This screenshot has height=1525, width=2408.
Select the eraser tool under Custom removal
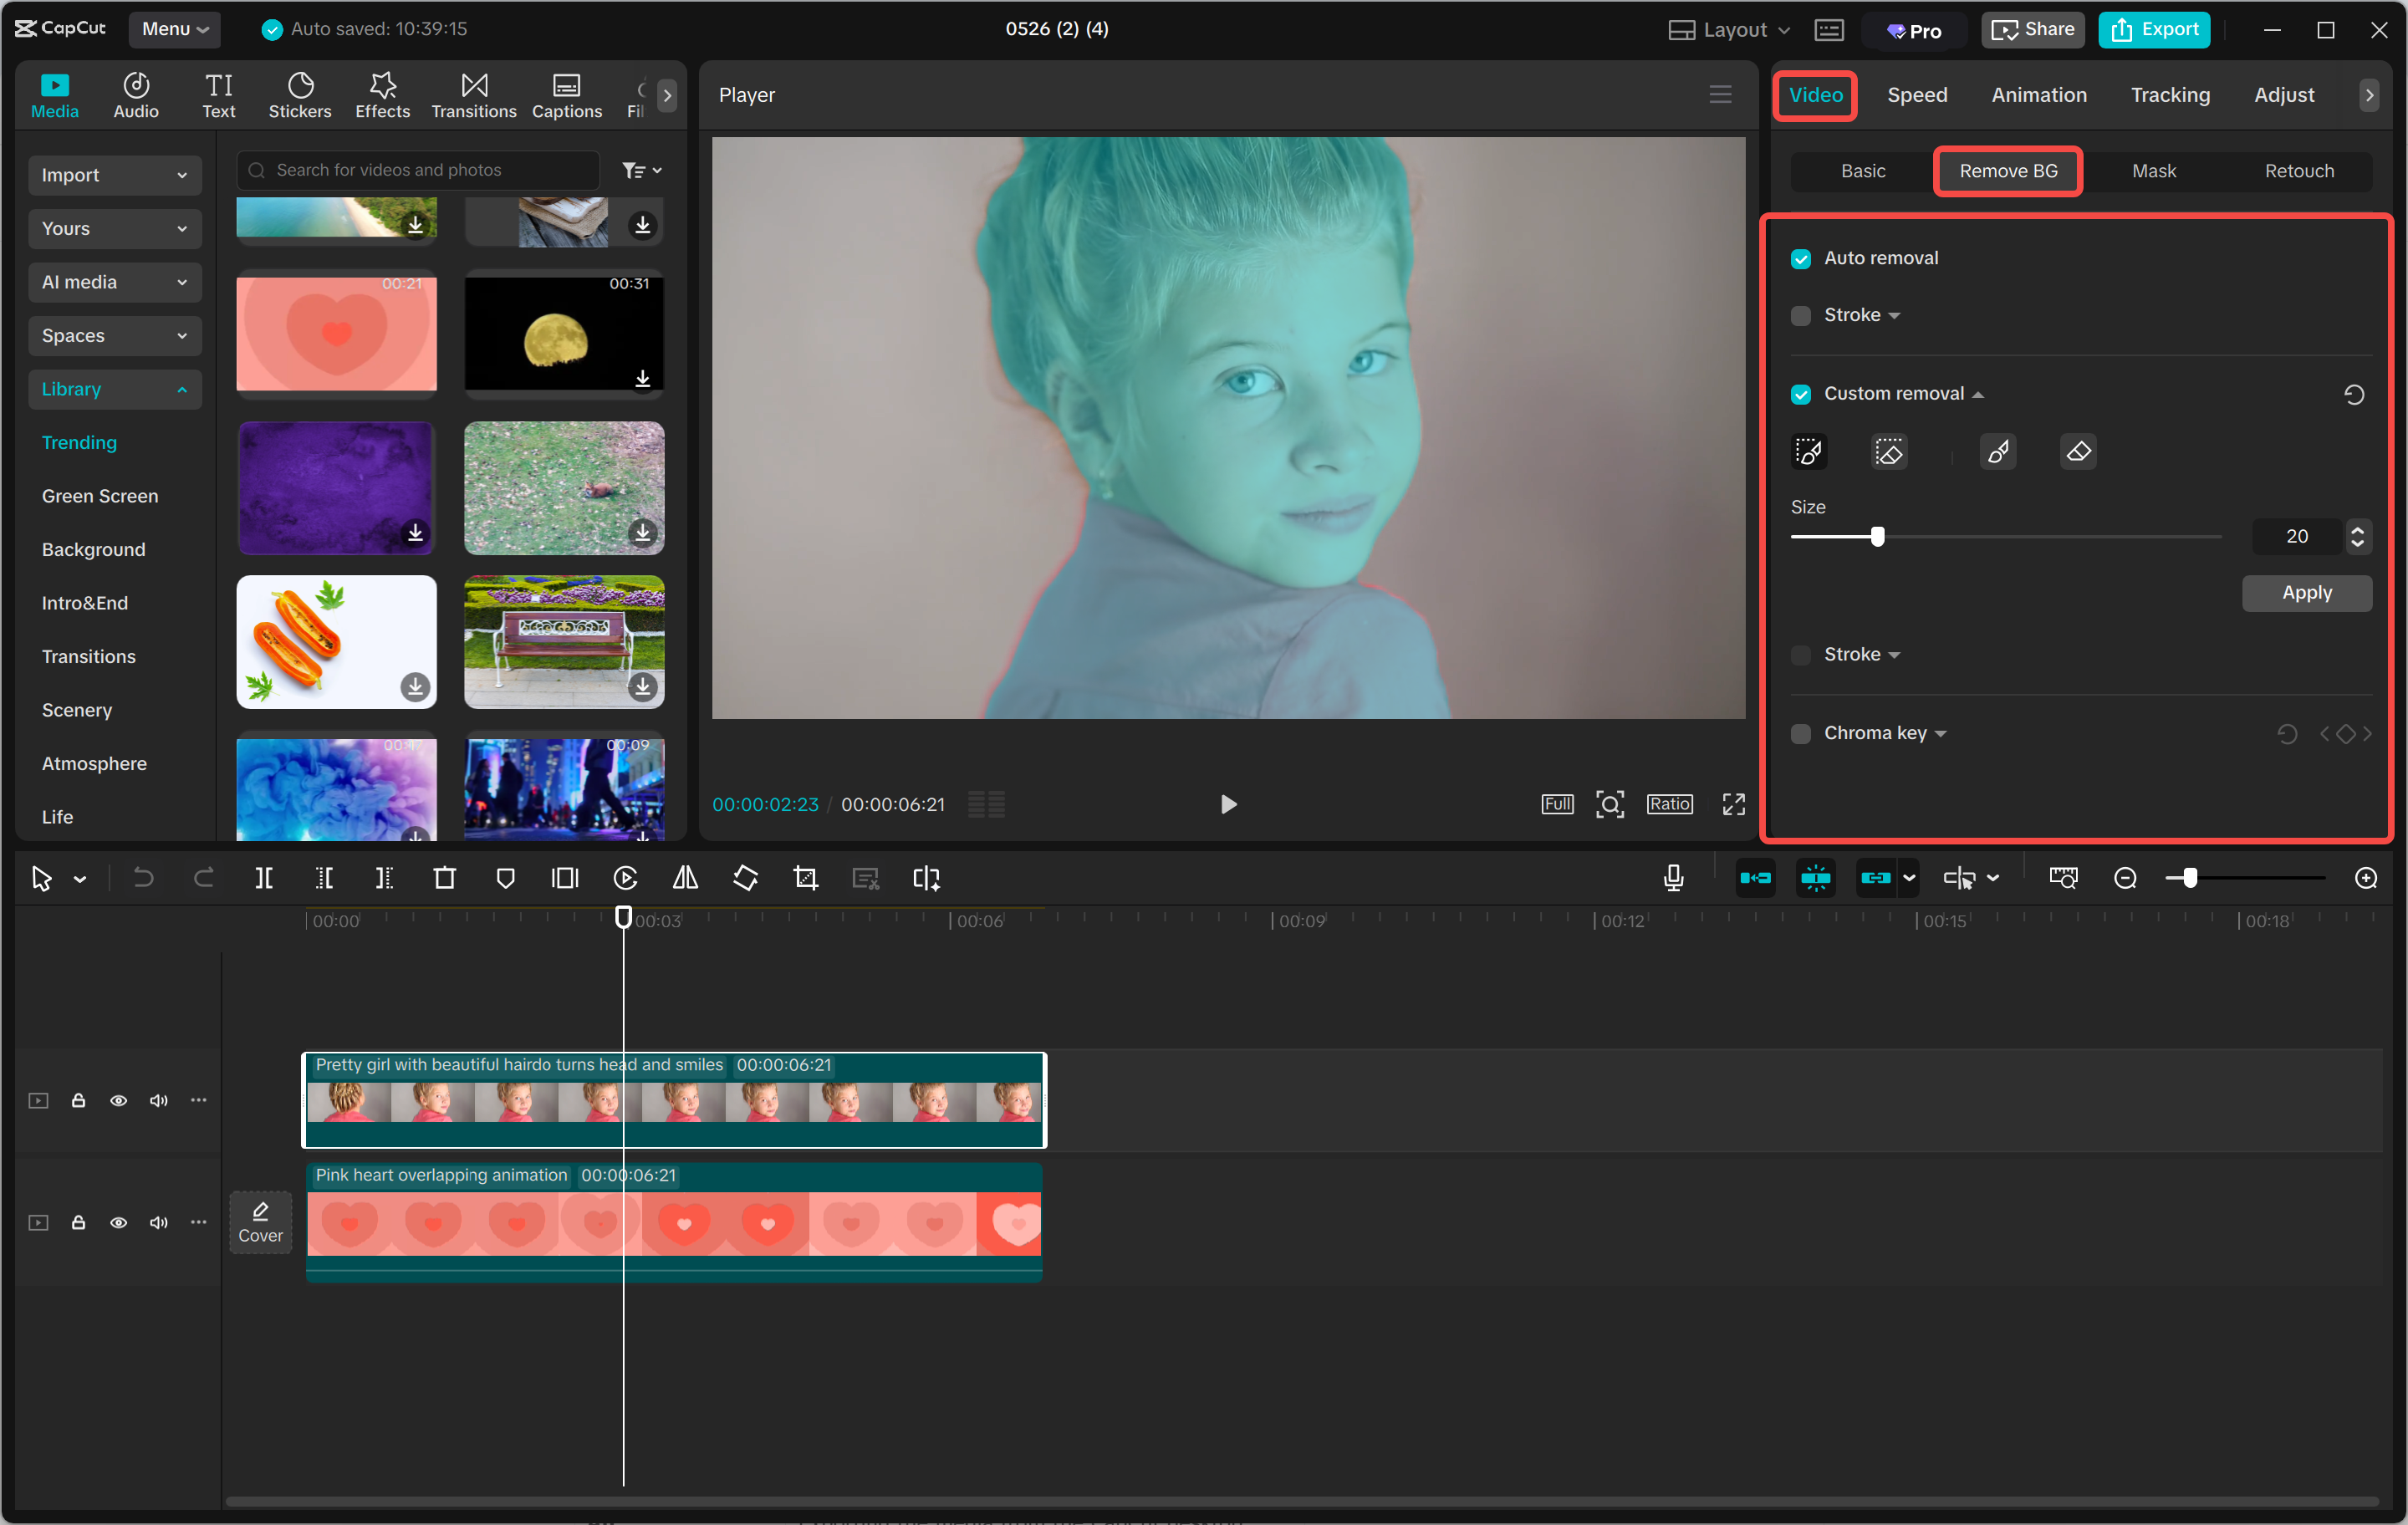click(2078, 451)
